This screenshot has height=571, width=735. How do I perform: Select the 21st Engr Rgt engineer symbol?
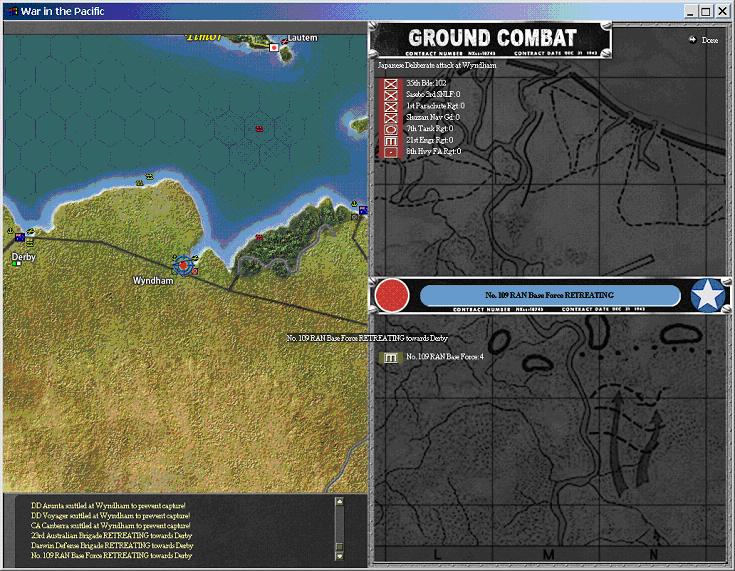390,140
